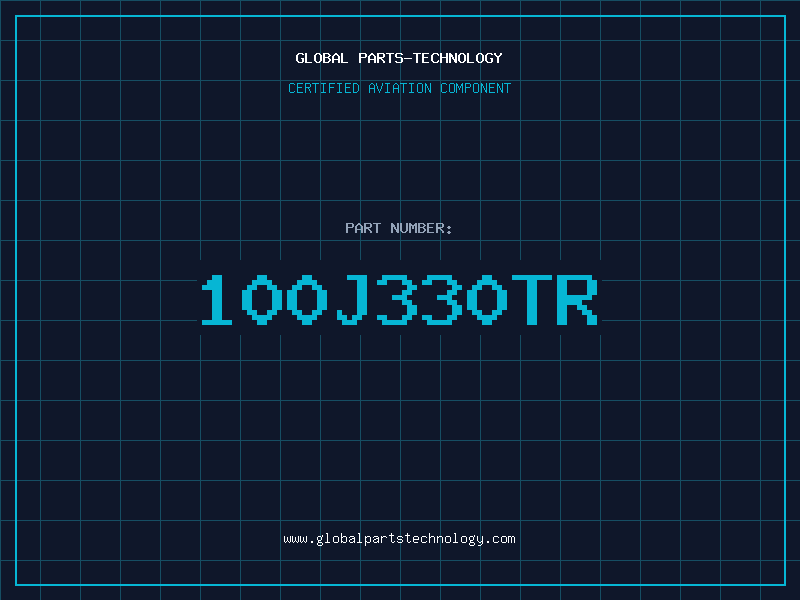Click the word GLOBAL in the title
This screenshot has width=800, height=600.
(x=321, y=58)
